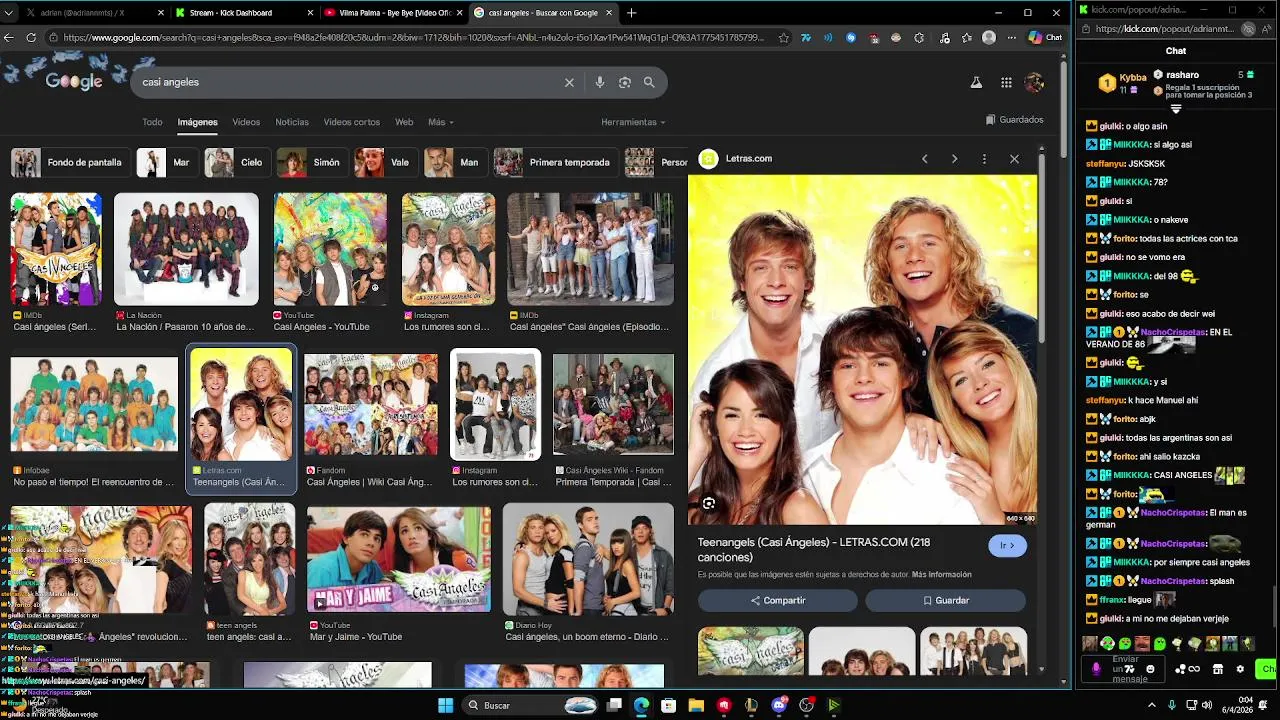Open the Noticias tab
This screenshot has height=720, width=1280.
click(x=292, y=122)
